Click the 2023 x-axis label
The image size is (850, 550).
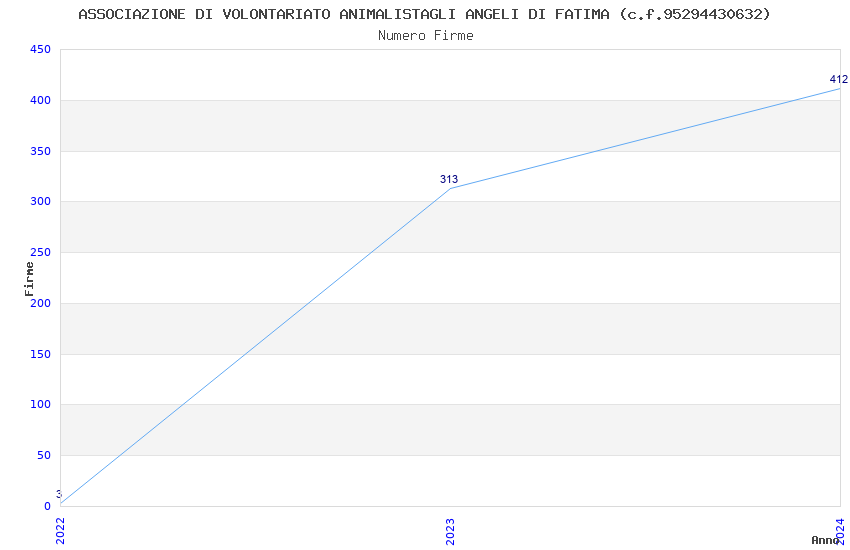tap(450, 531)
